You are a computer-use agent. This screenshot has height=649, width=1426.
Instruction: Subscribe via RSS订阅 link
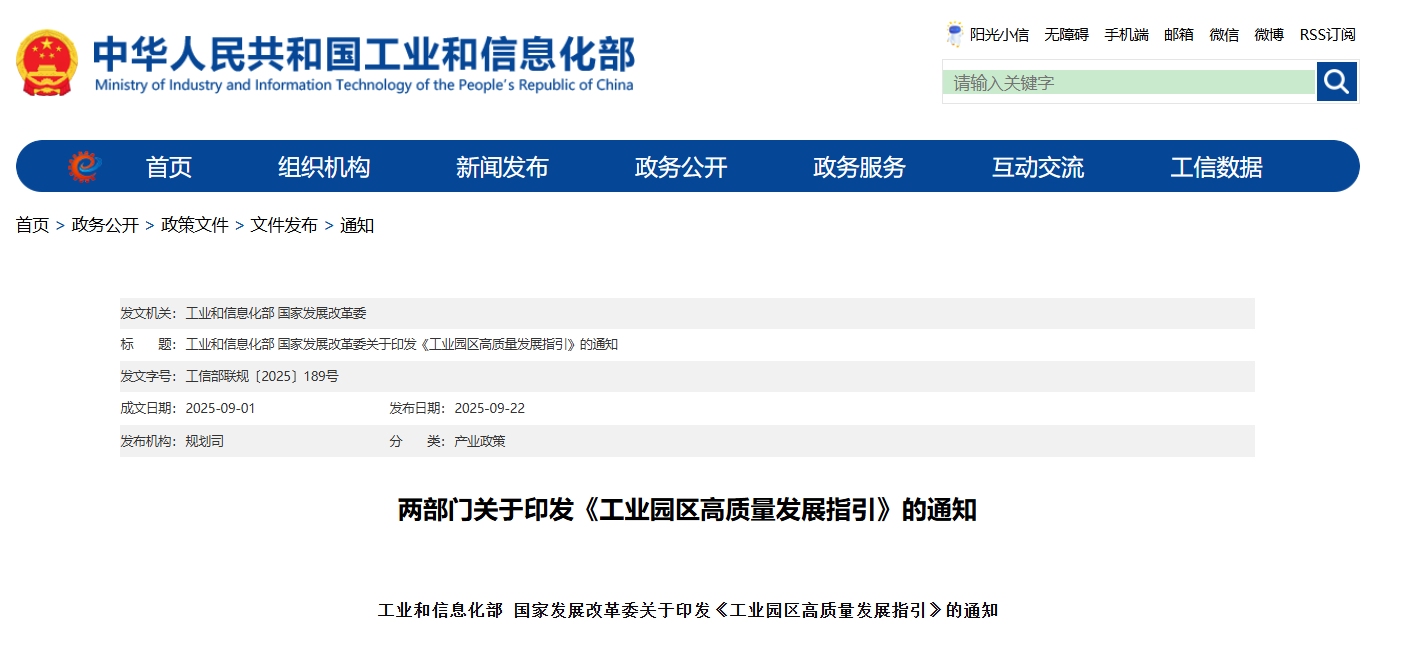coord(1327,35)
